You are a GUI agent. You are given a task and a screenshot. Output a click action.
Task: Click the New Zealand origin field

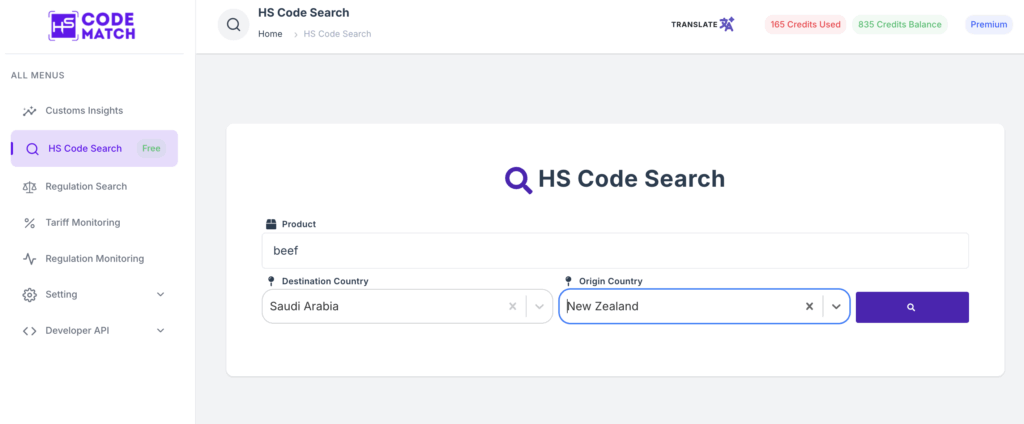click(704, 306)
